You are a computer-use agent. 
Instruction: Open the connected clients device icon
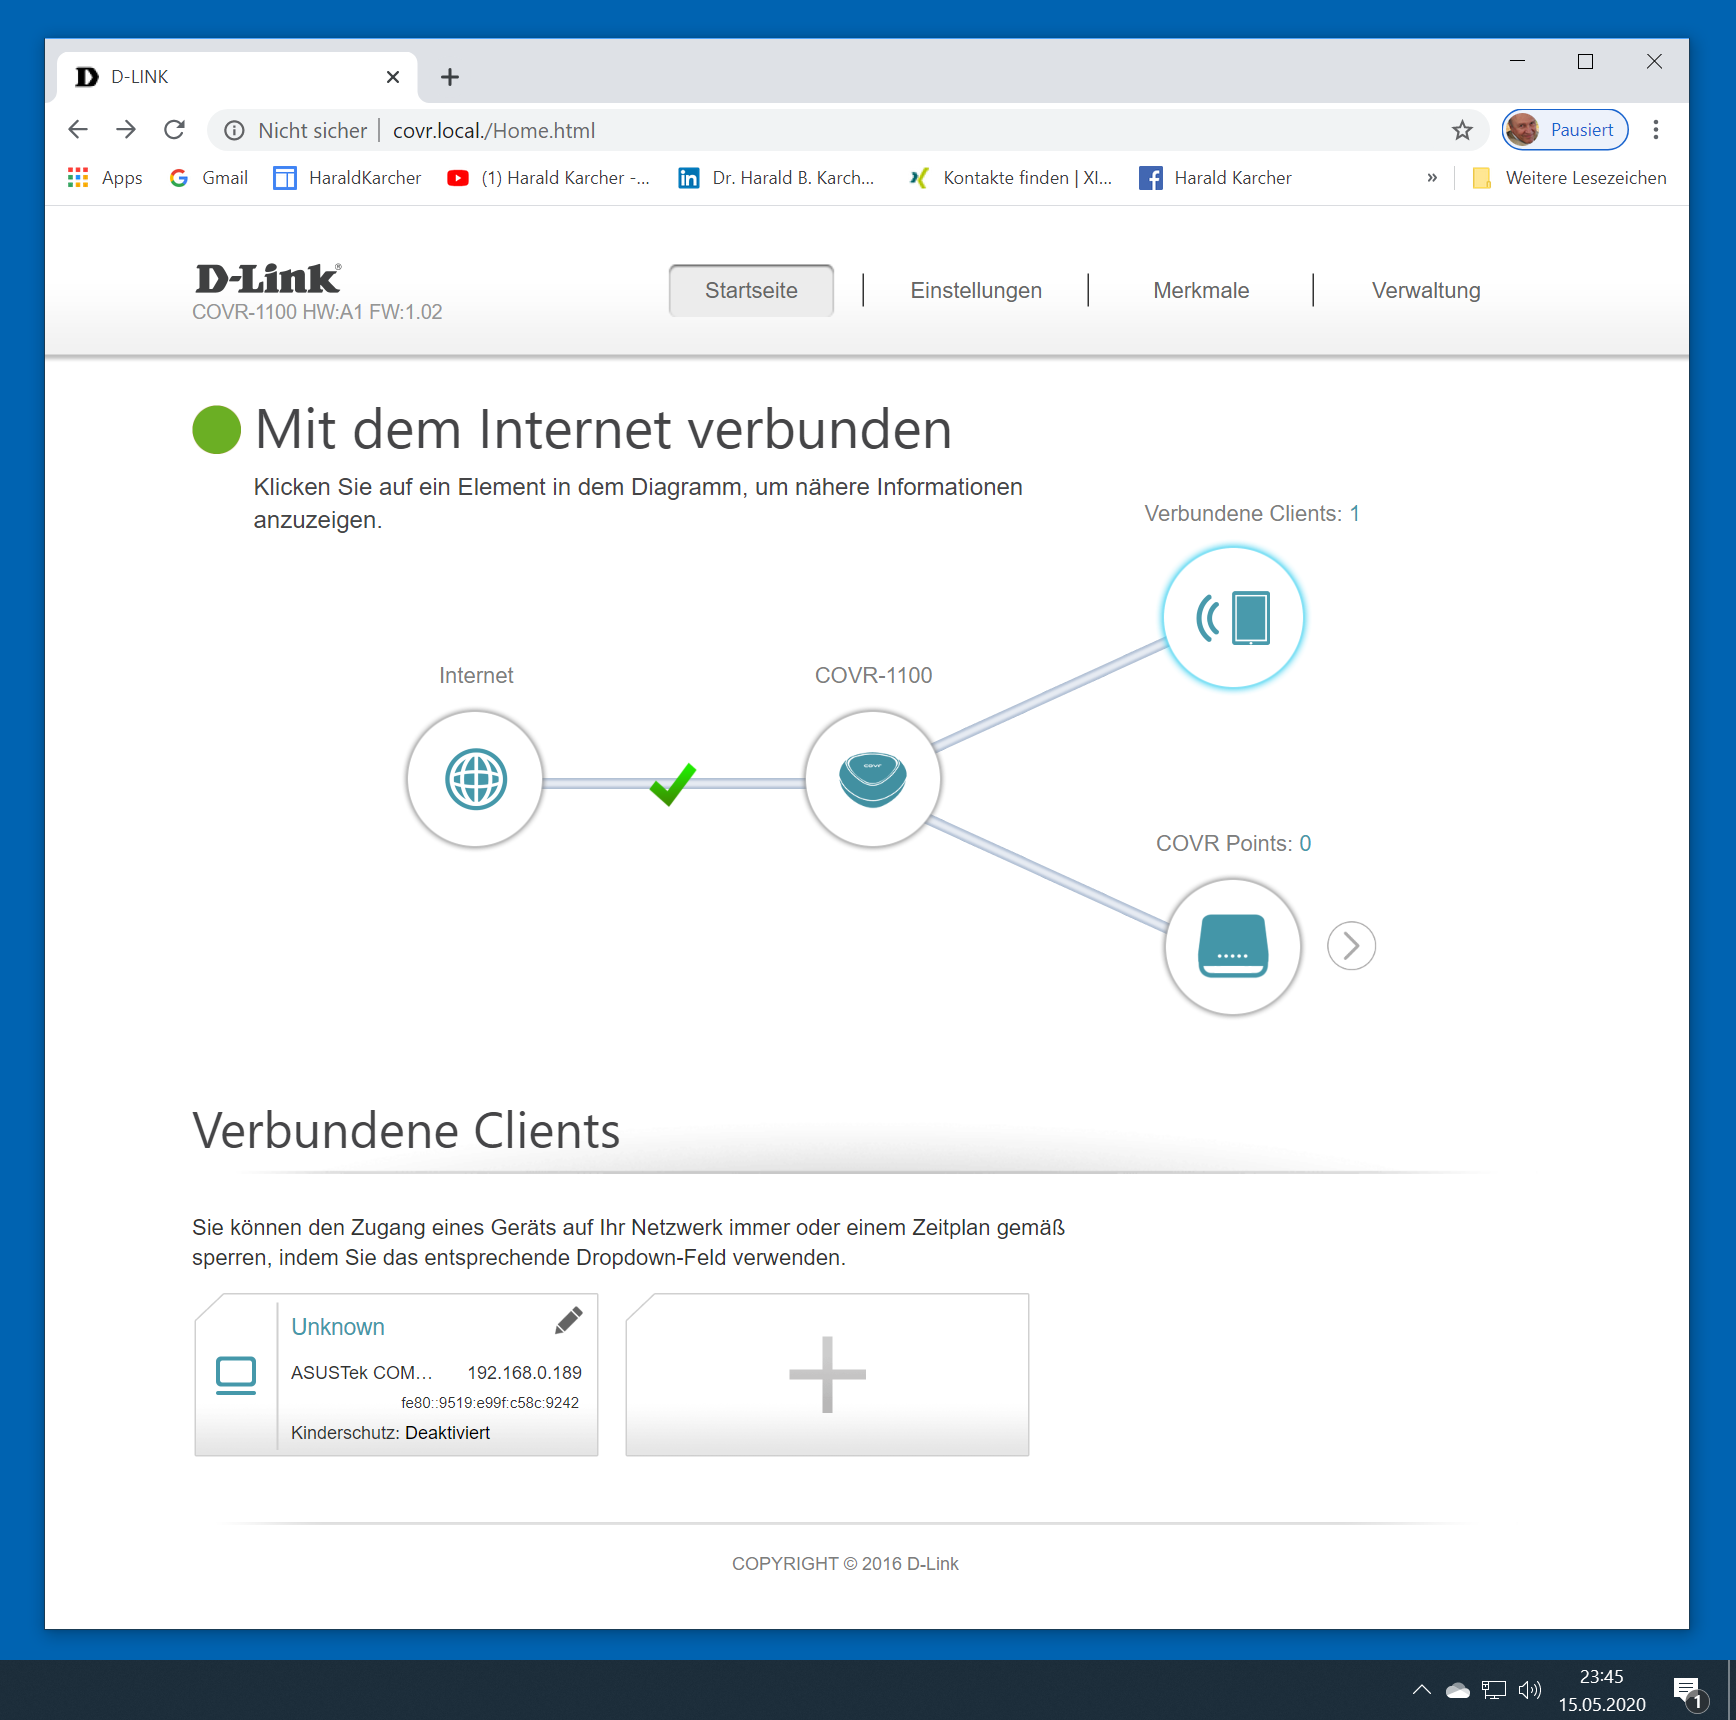click(1233, 617)
